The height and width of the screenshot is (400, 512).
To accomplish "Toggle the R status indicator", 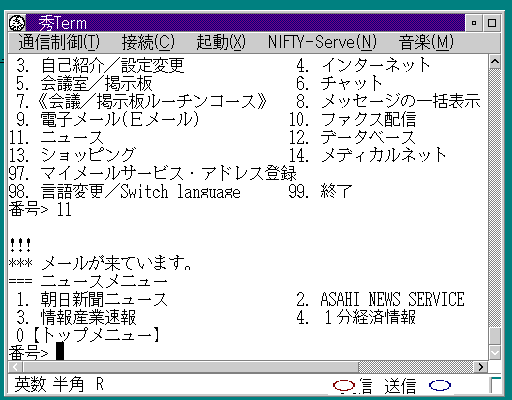I will pos(100,385).
